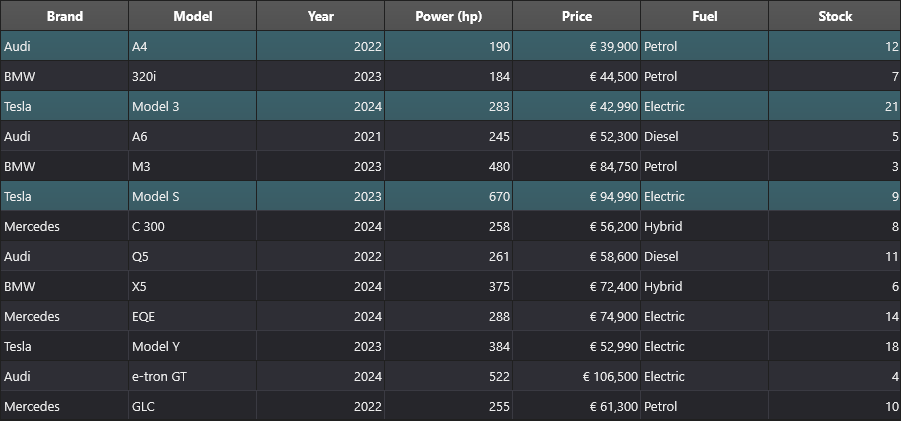The image size is (901, 421).
Task: Click the Mercedes GLC price € 61,300
Action: coord(576,406)
